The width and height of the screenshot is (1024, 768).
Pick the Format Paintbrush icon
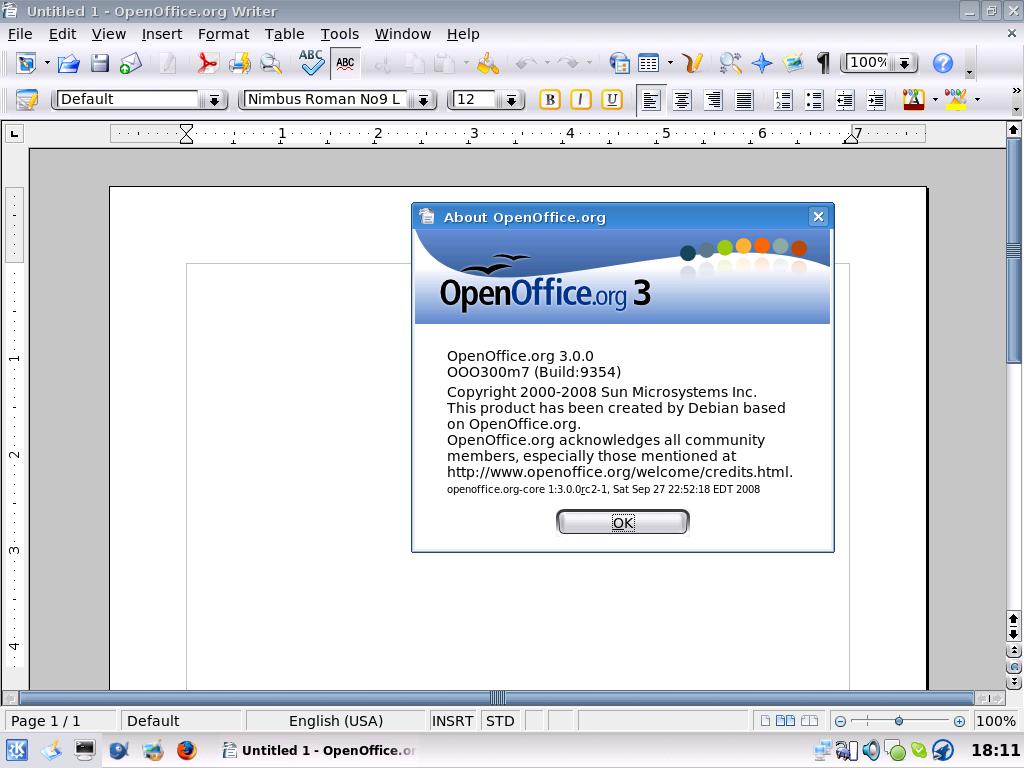[x=488, y=63]
